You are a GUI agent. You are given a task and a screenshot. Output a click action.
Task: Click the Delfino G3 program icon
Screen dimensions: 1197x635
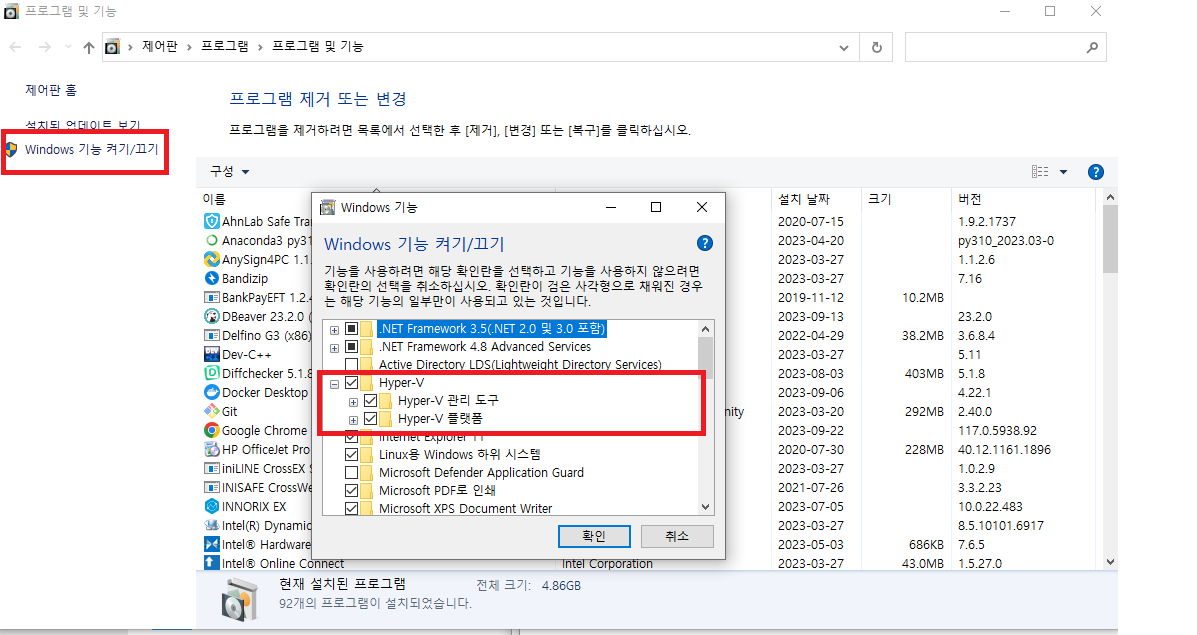pyautogui.click(x=211, y=336)
